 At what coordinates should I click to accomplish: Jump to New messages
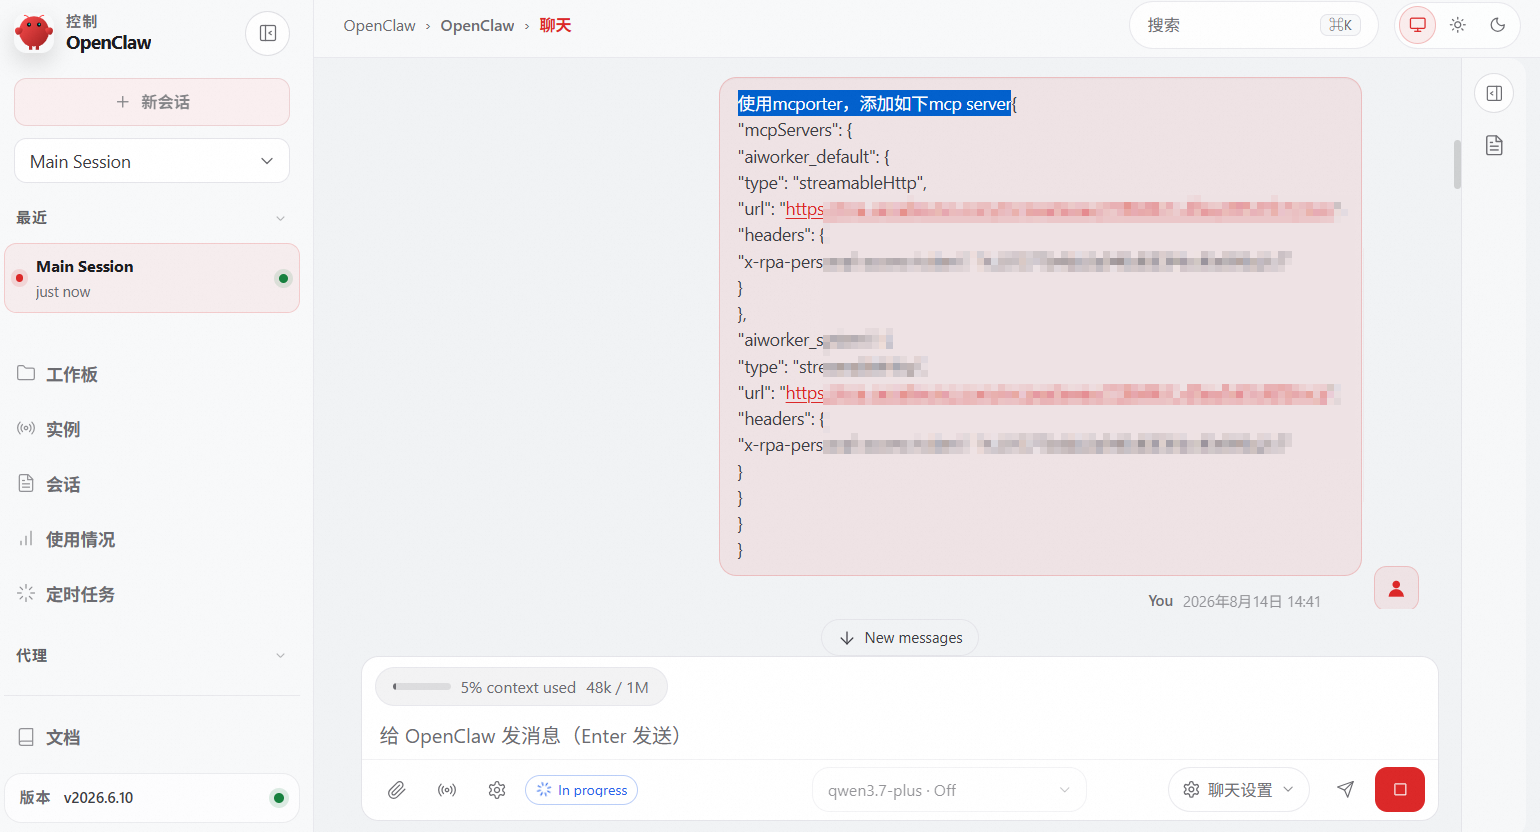click(900, 638)
